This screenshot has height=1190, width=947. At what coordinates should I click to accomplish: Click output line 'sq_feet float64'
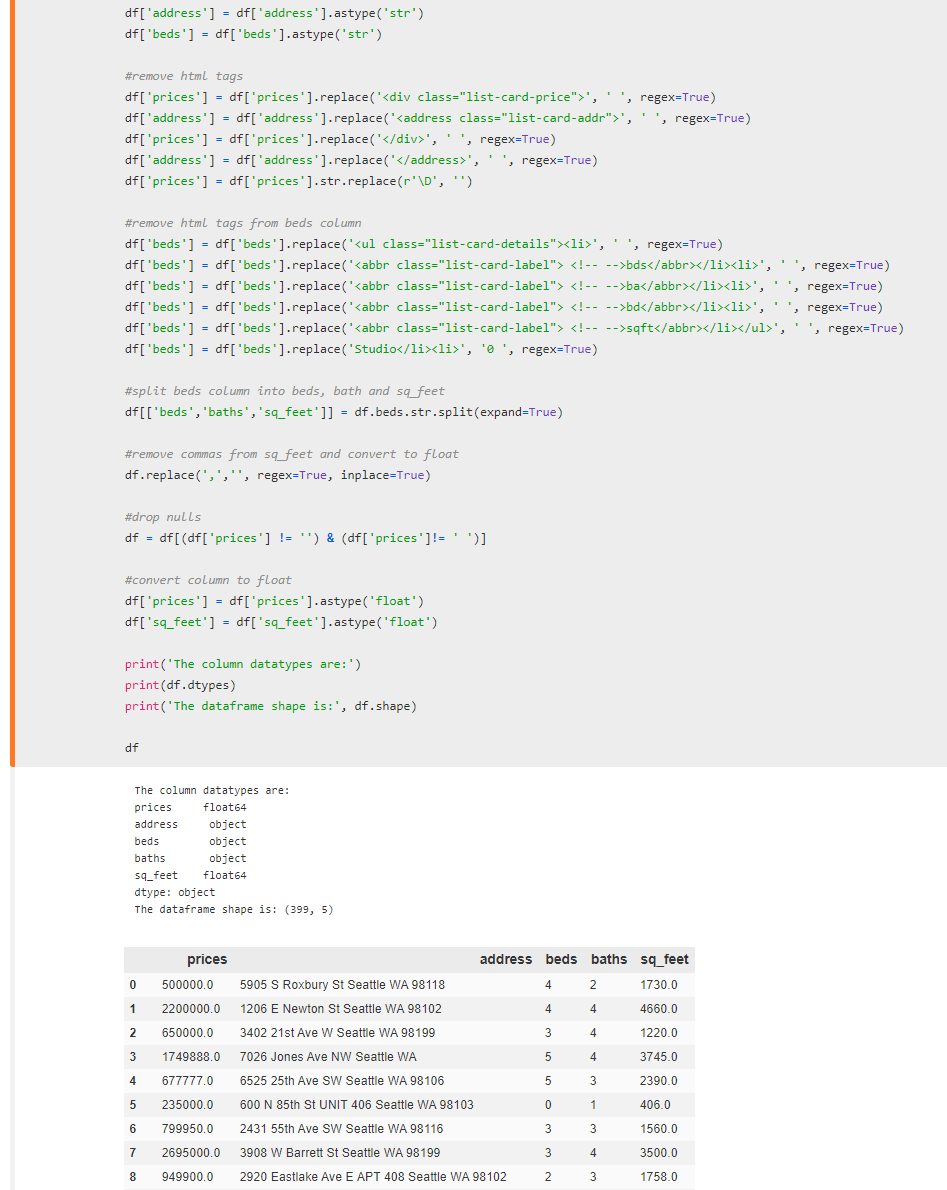pyautogui.click(x=190, y=876)
